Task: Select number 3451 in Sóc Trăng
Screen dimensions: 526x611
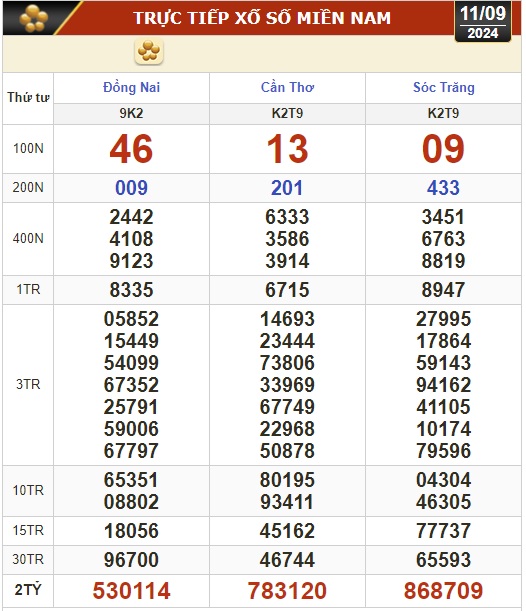Action: pyautogui.click(x=443, y=217)
